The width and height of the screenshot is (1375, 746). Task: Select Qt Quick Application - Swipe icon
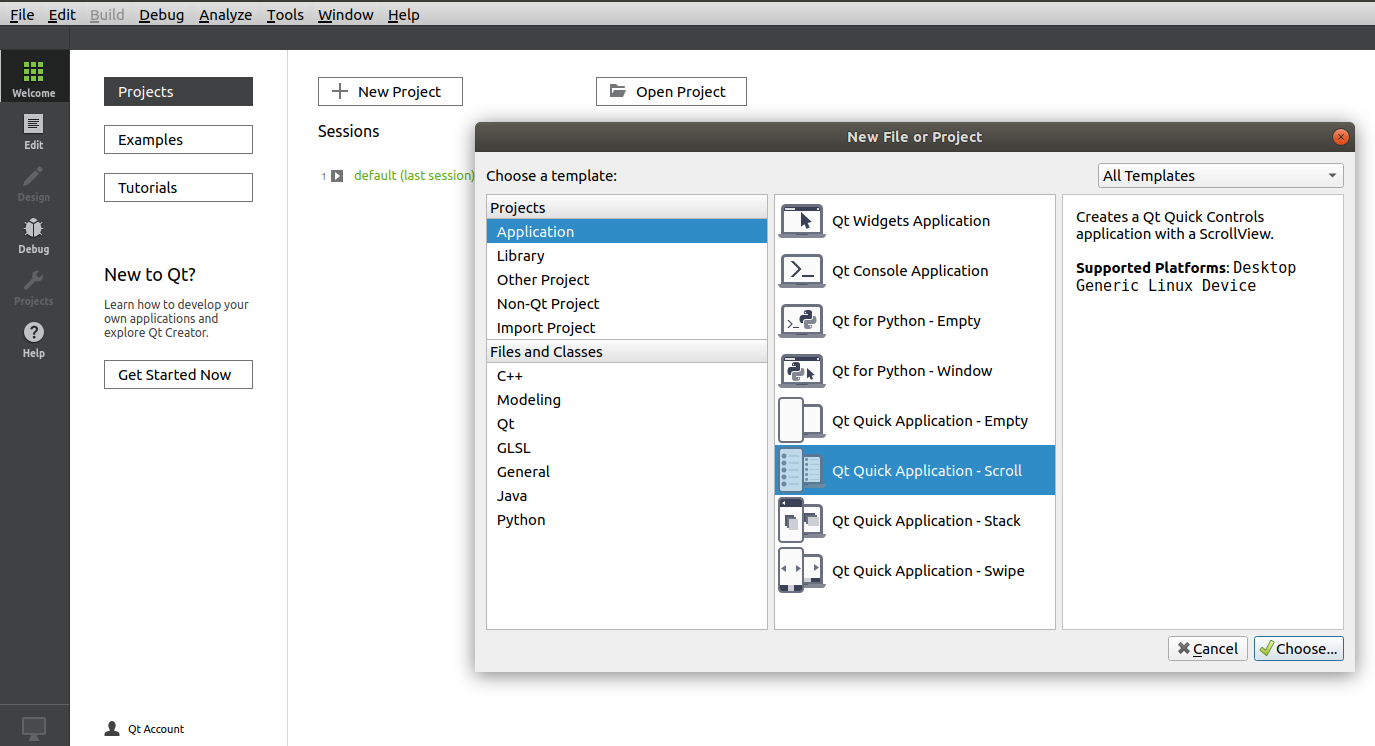pos(801,571)
